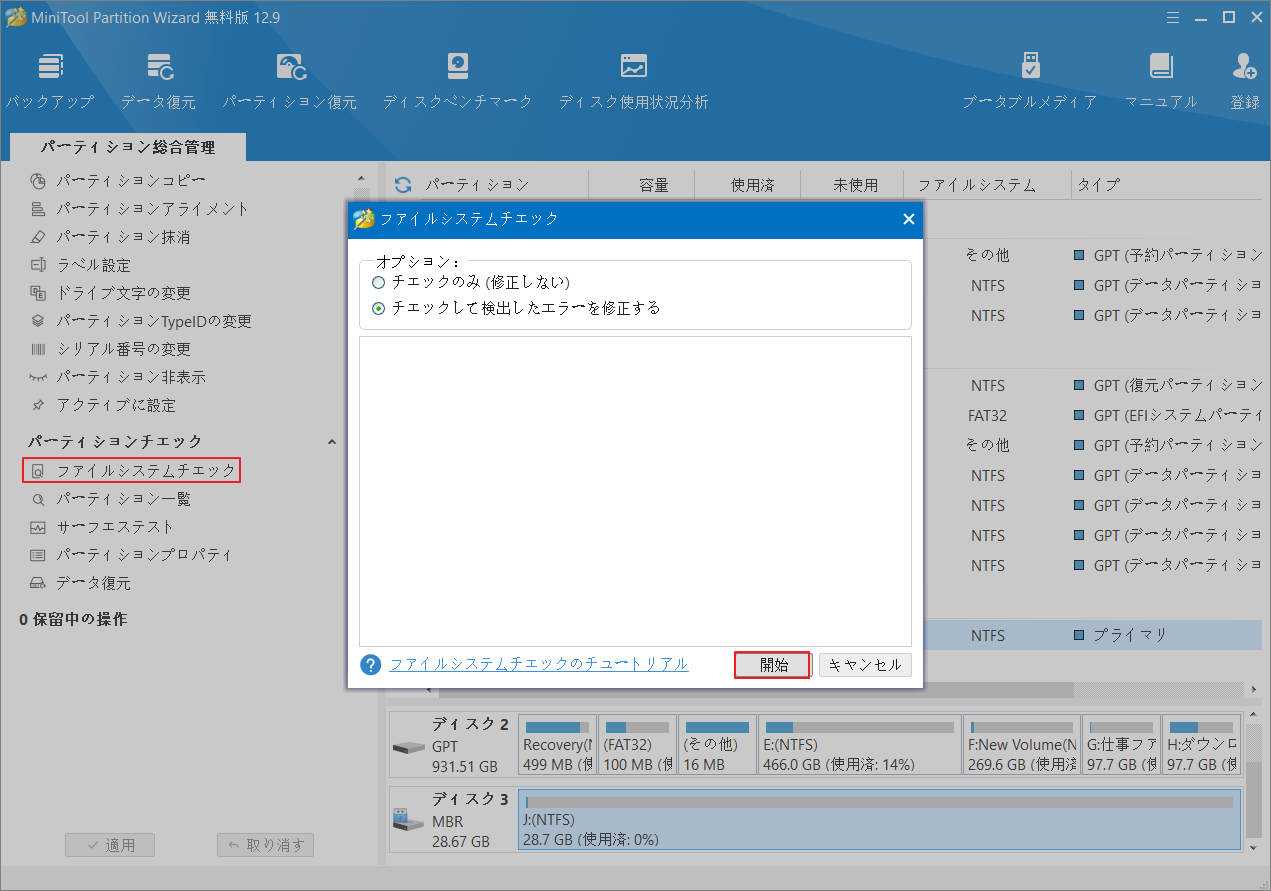Click the 開始 button in the dialog

point(773,665)
